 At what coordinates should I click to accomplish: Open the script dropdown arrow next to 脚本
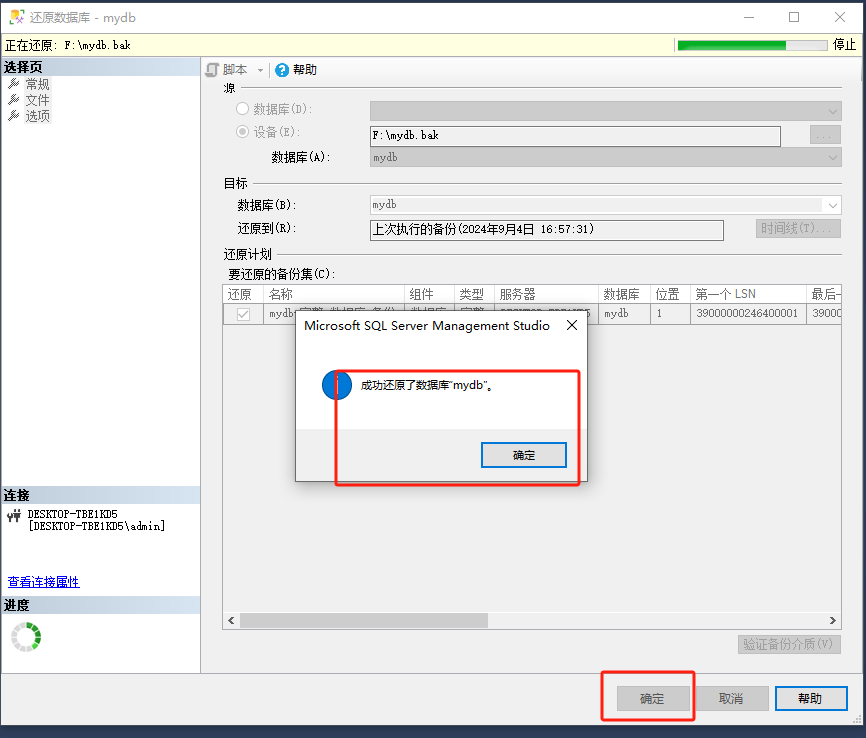pos(260,71)
